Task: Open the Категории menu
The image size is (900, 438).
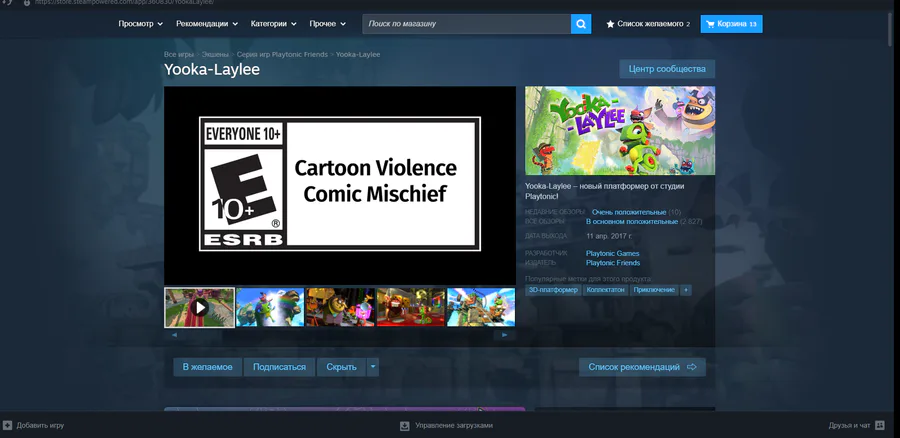Action: 273,24
